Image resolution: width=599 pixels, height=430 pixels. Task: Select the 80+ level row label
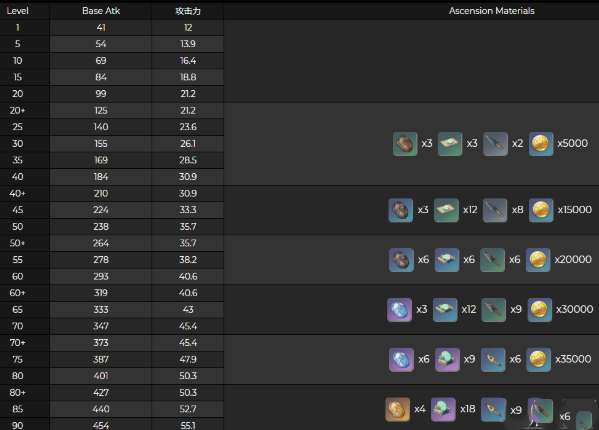click(18, 393)
